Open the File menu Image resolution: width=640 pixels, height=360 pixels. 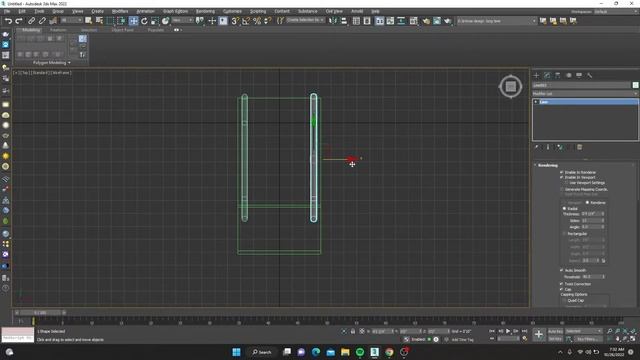pos(7,11)
